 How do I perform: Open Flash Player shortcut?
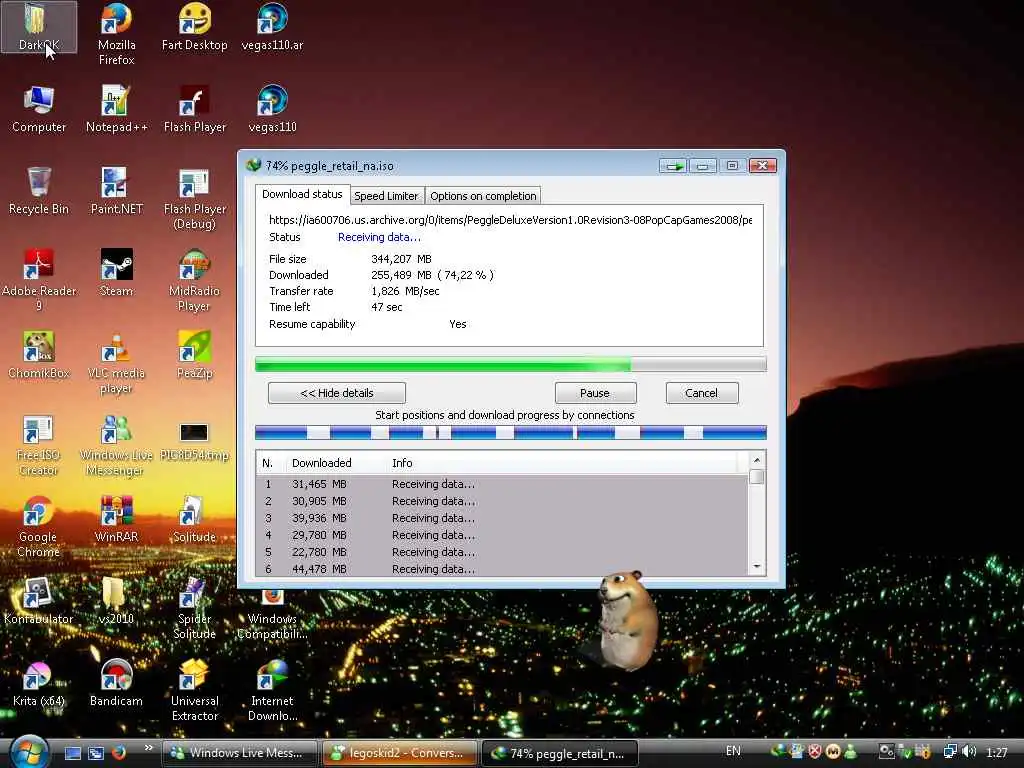195,108
